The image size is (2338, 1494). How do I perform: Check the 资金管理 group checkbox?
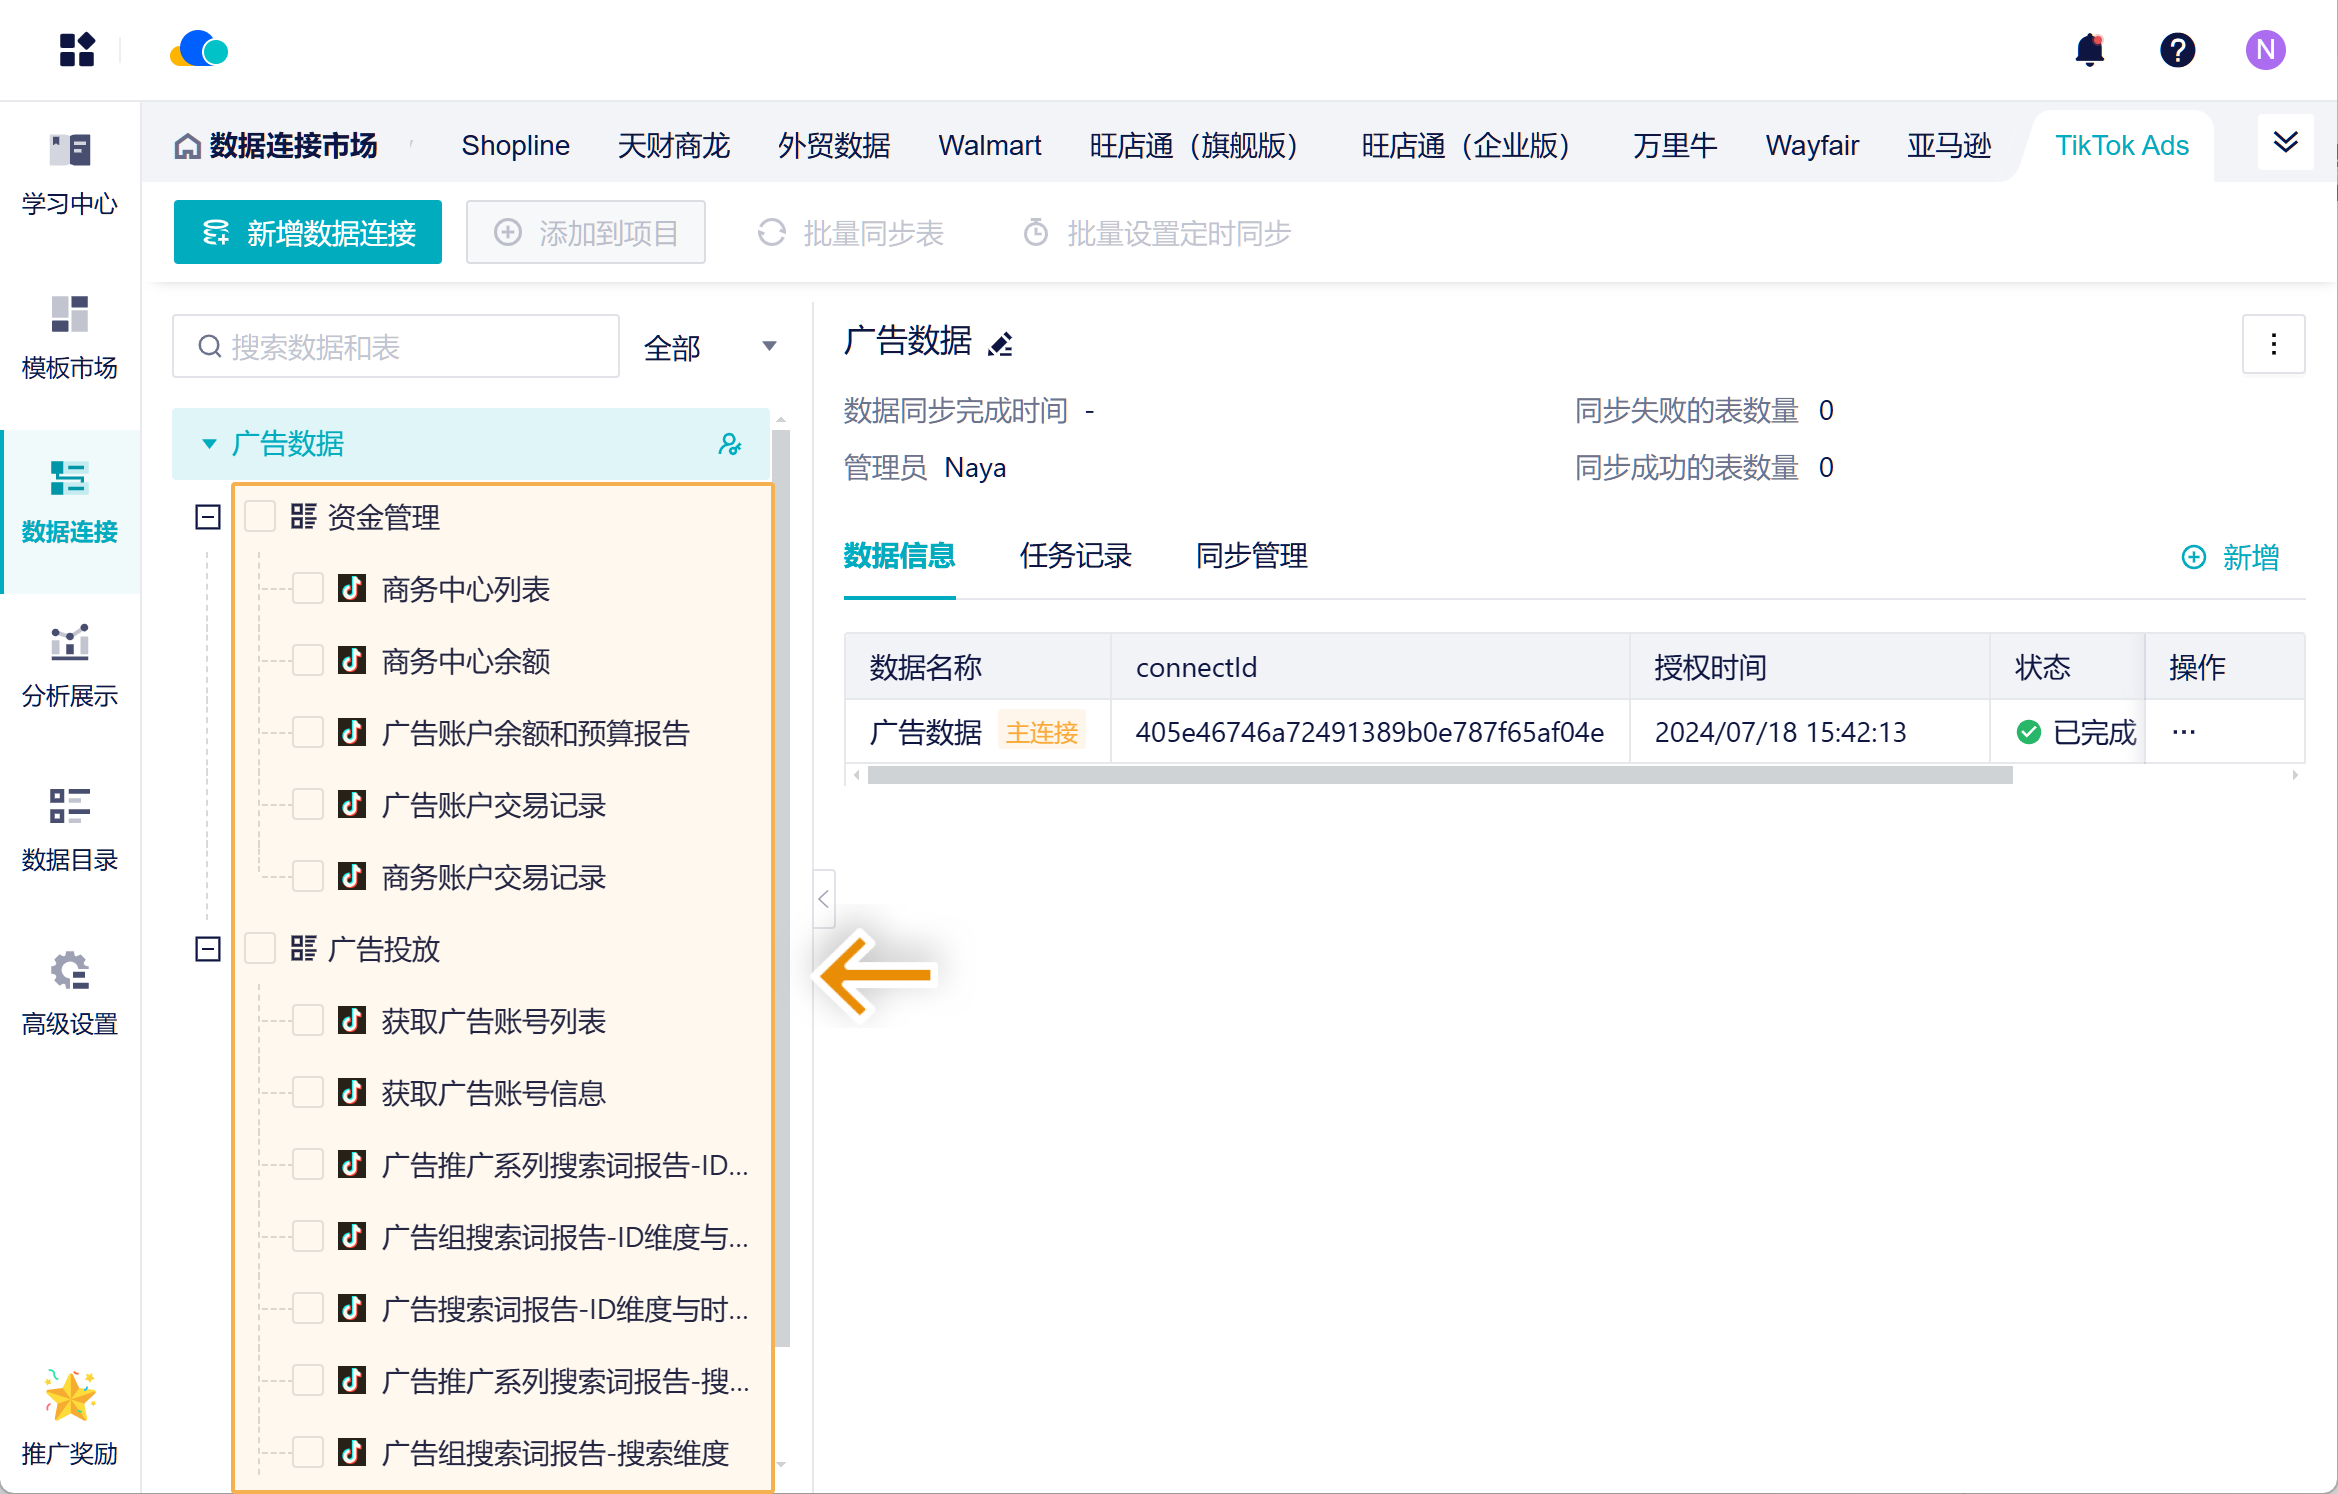pyautogui.click(x=260, y=517)
